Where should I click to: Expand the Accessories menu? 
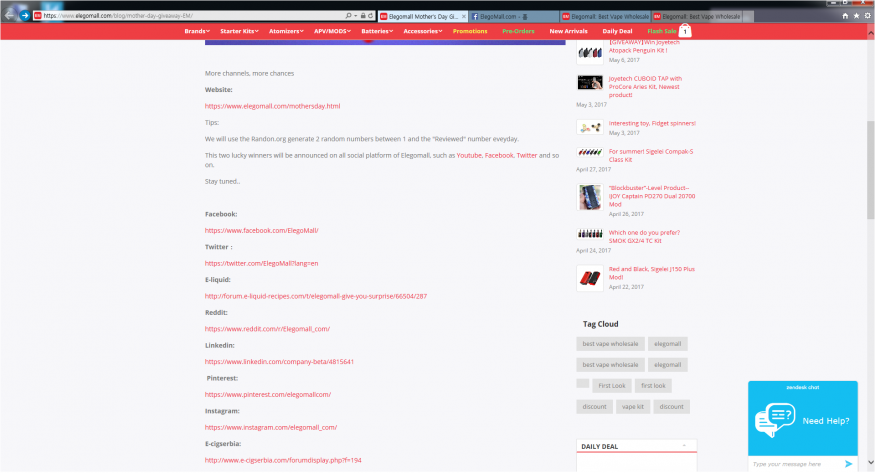423,31
